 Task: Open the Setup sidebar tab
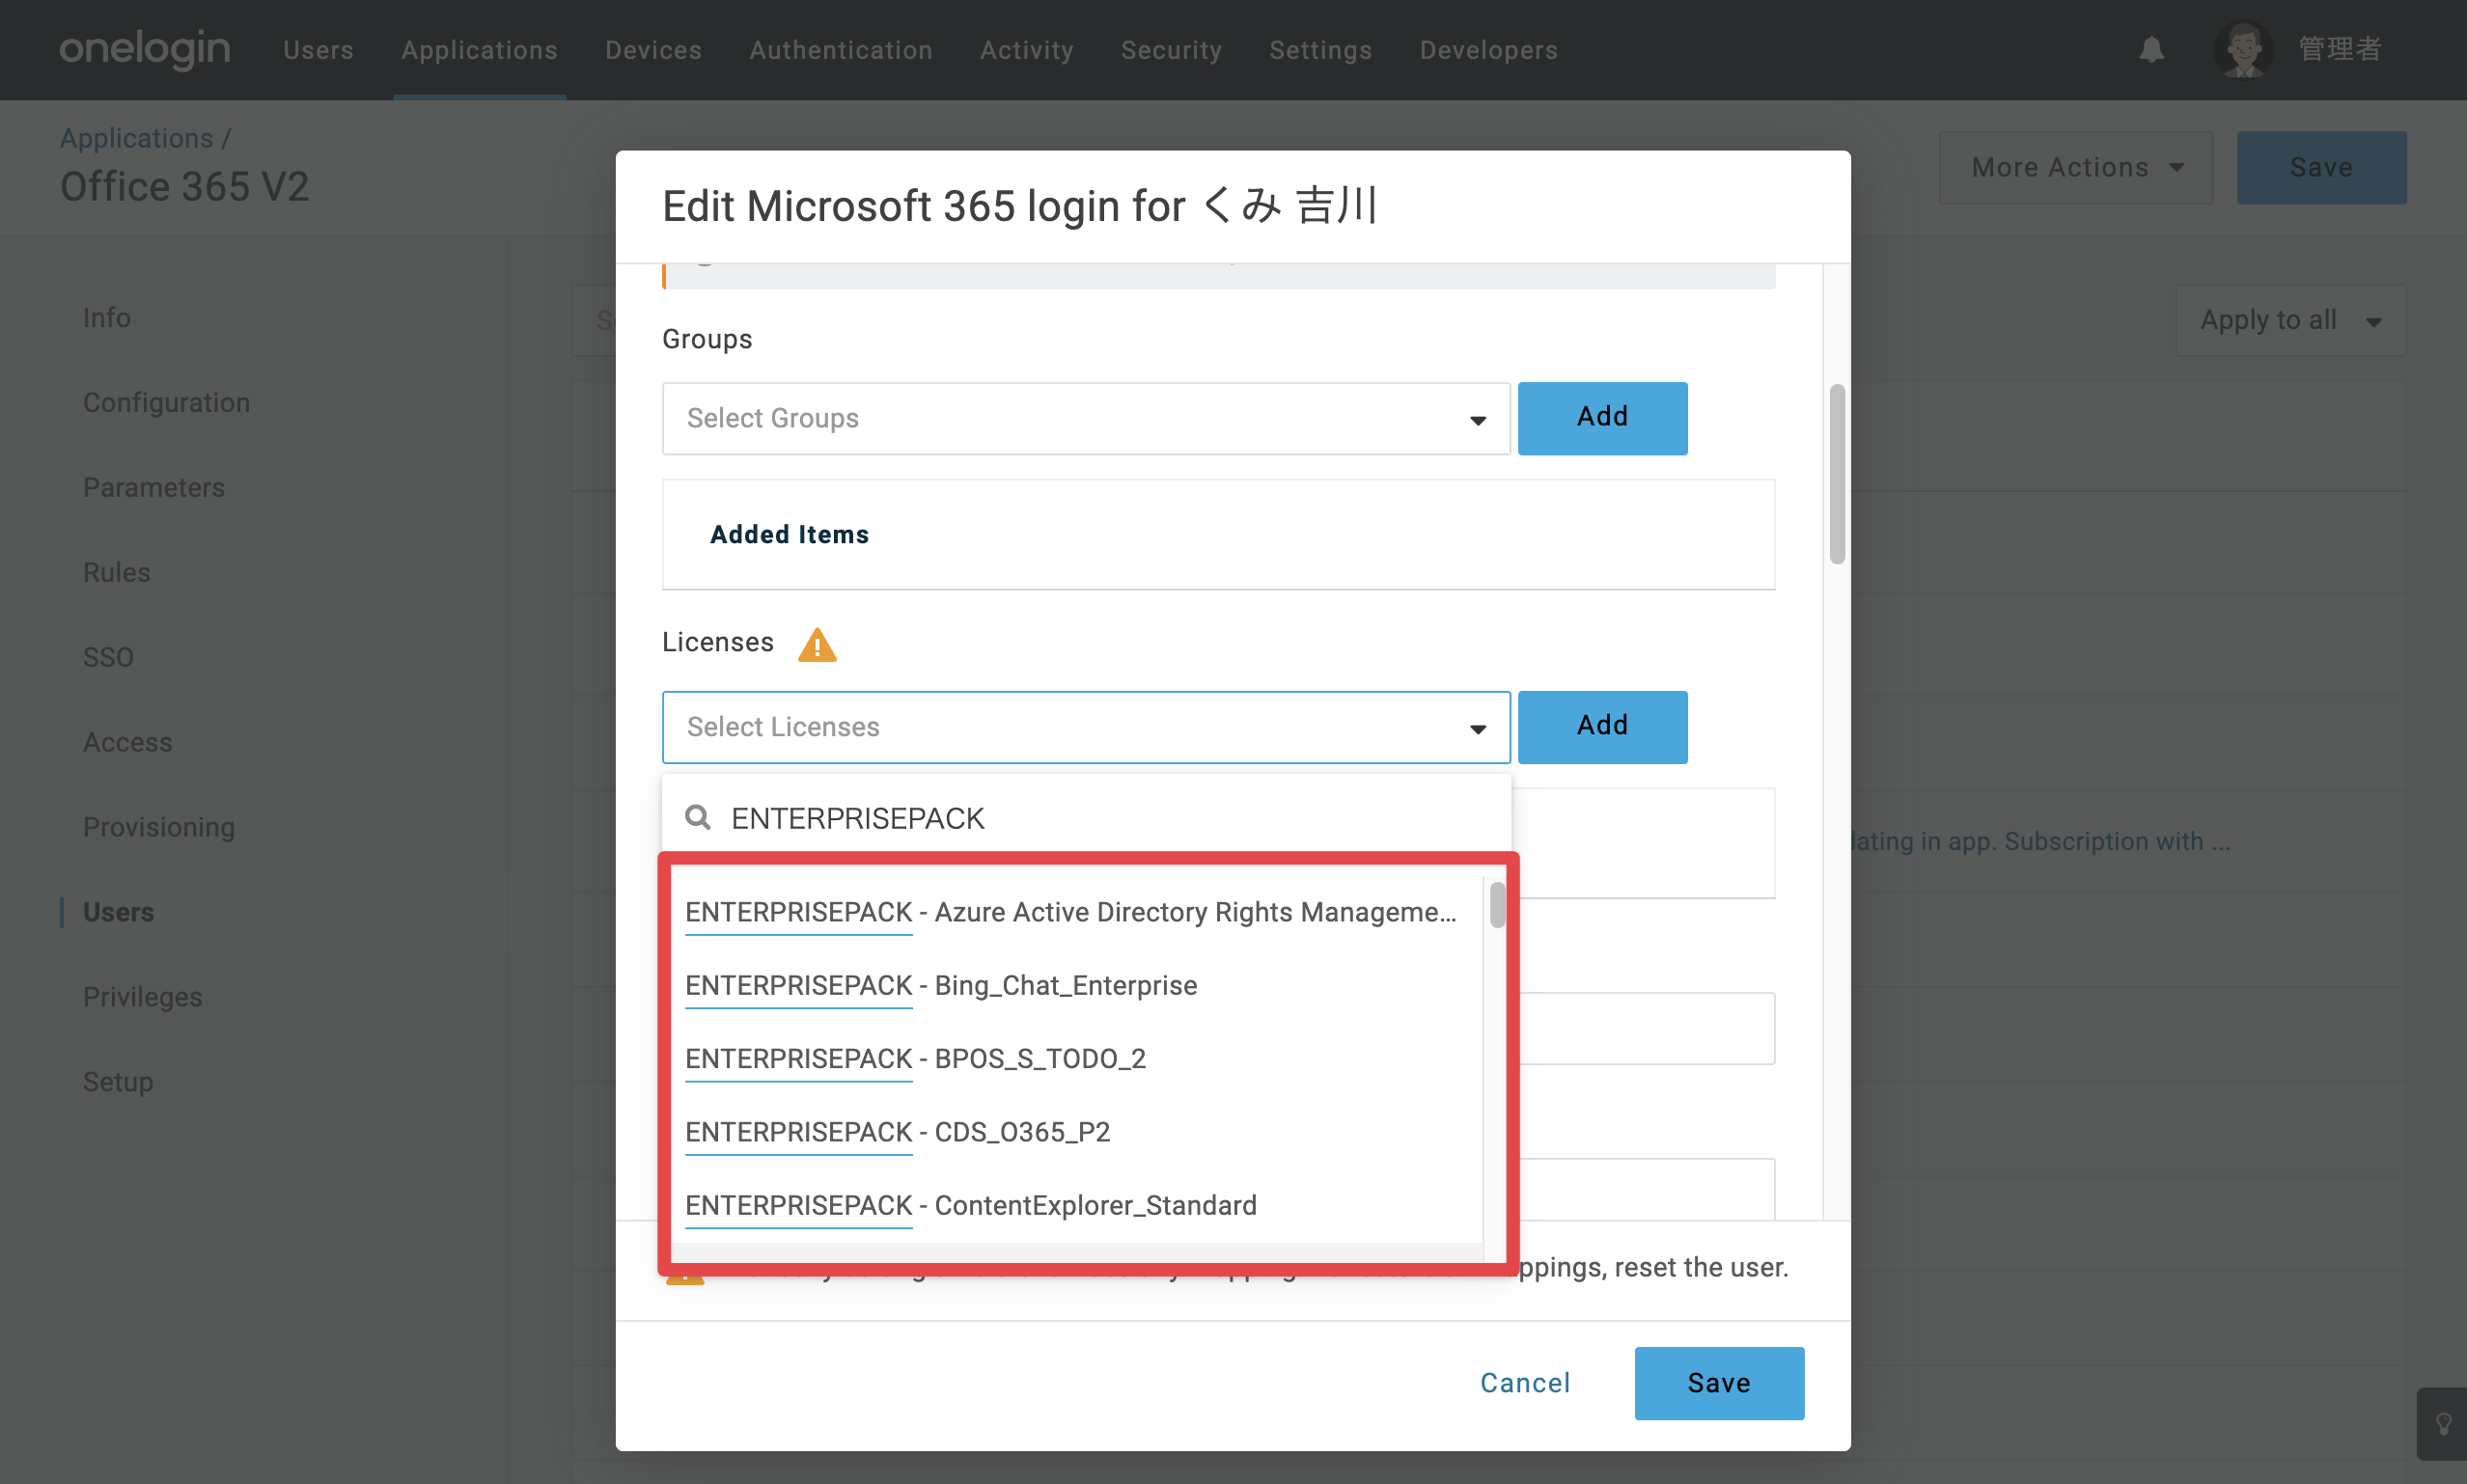pyautogui.click(x=118, y=1083)
